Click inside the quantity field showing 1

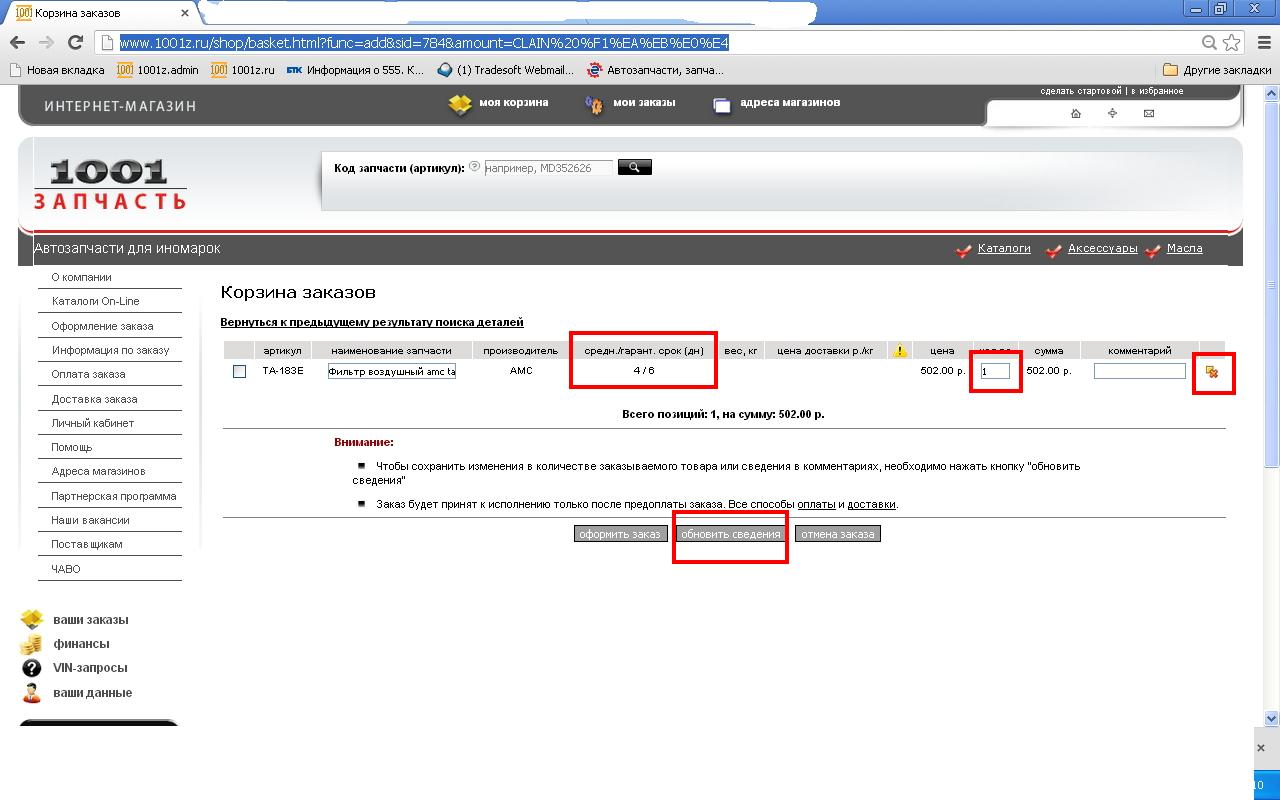tap(995, 371)
